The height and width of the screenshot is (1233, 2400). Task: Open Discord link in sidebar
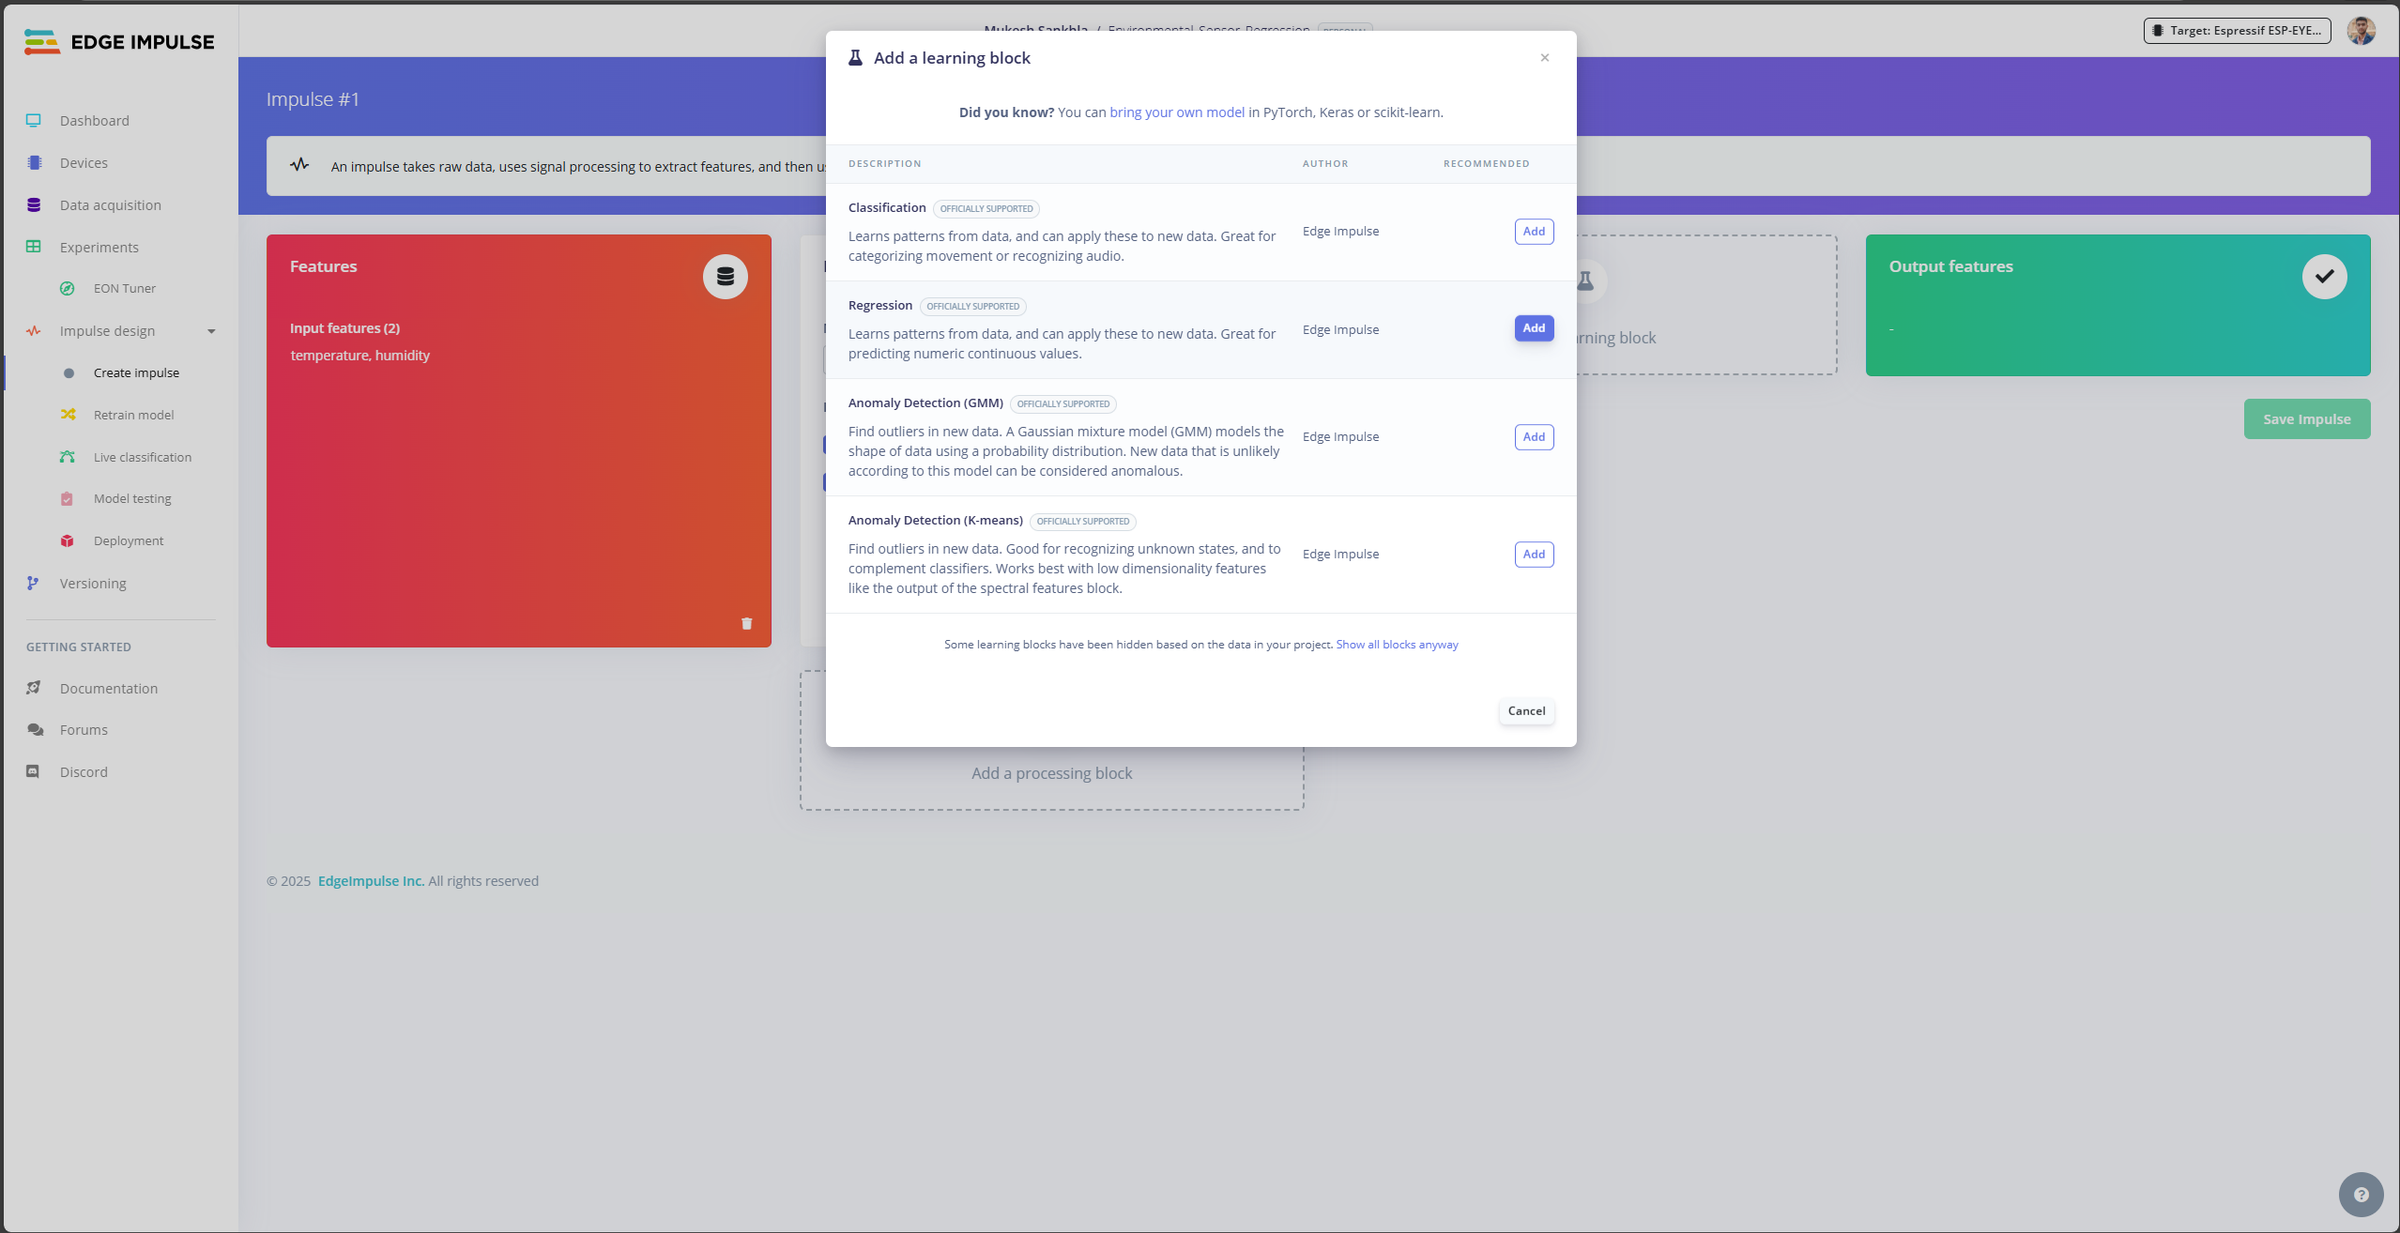pos(83,772)
